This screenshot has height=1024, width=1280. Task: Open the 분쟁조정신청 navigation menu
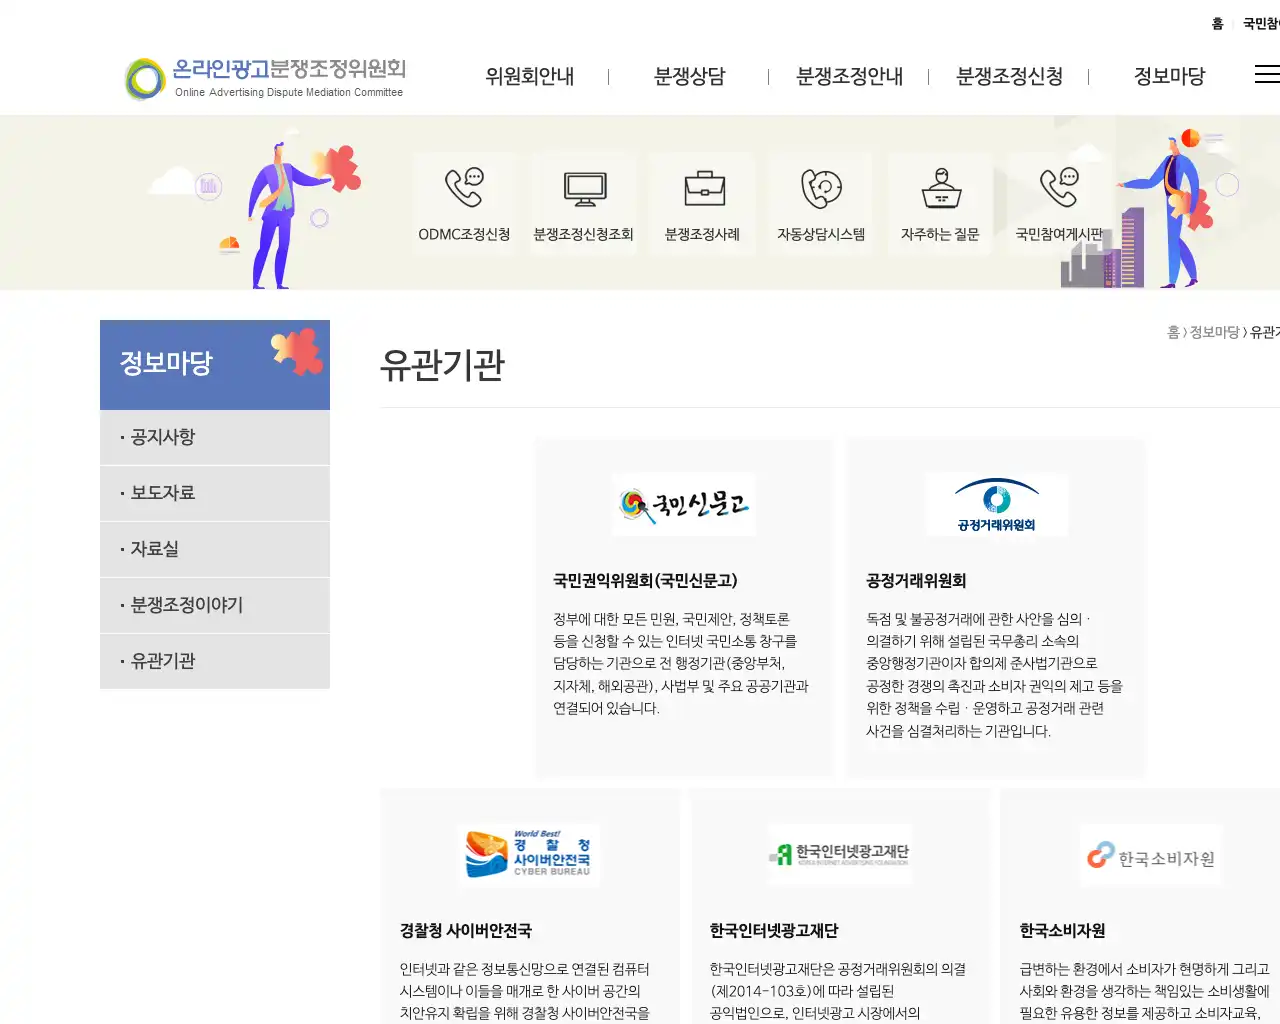[1010, 76]
